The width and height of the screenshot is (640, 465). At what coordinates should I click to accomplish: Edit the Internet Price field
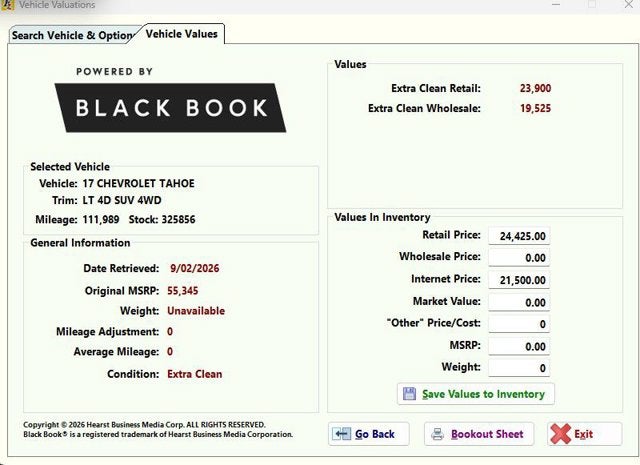519,280
